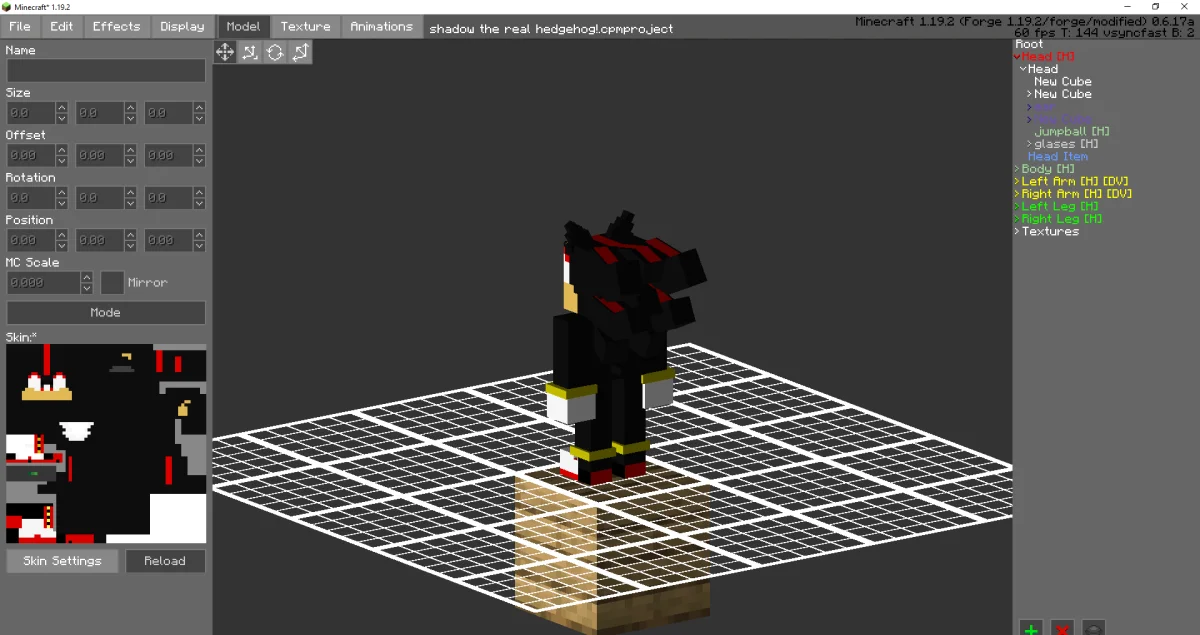Select the glases [H] tree label
The width and height of the screenshot is (1200, 635).
(x=1066, y=144)
